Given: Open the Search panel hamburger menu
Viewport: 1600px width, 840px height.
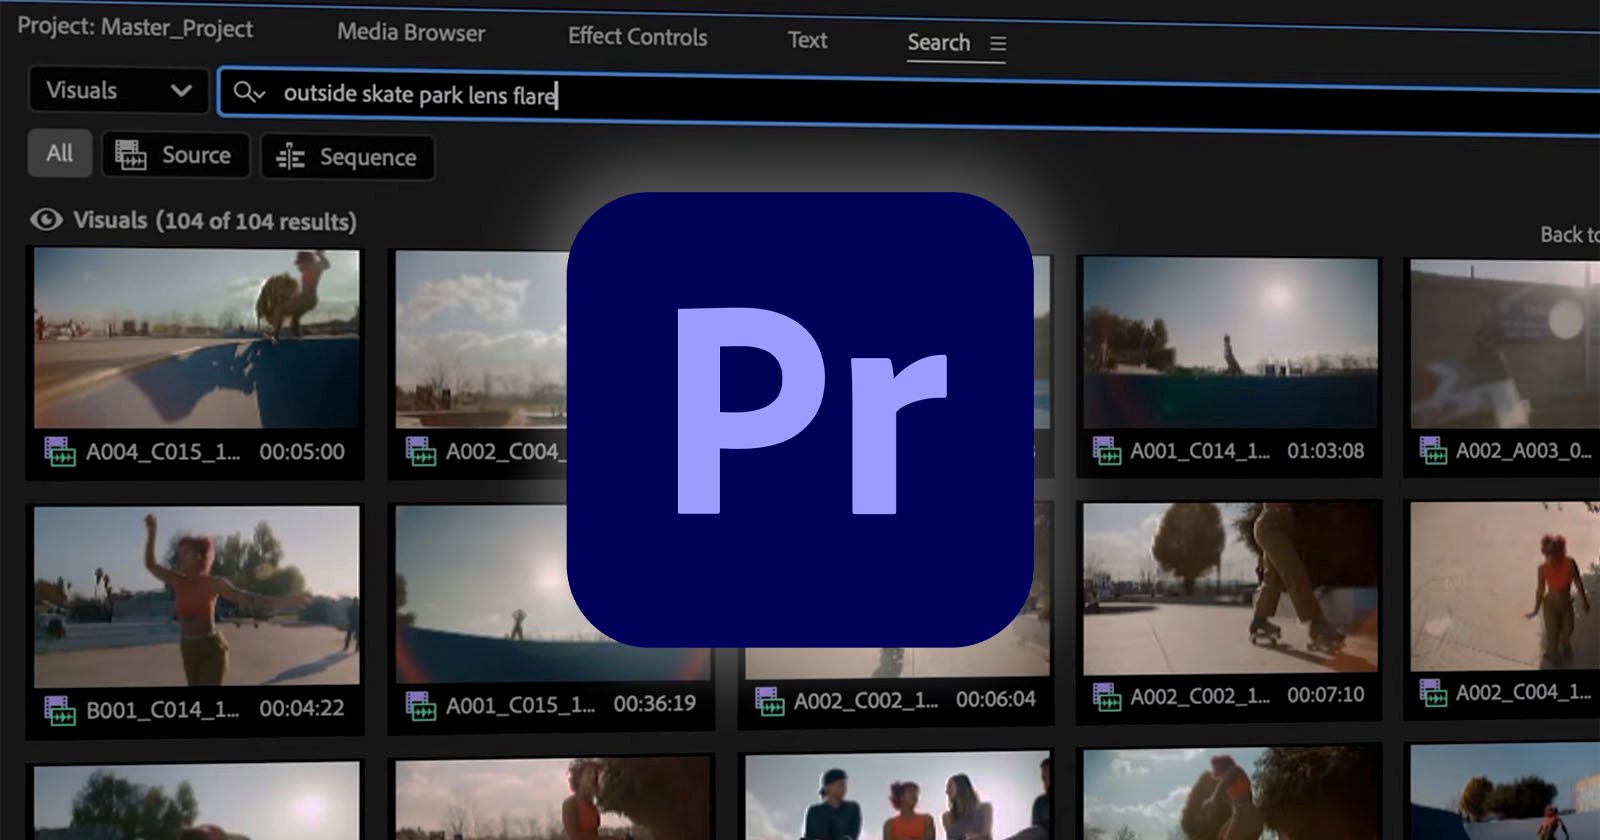Looking at the screenshot, I should (998, 44).
